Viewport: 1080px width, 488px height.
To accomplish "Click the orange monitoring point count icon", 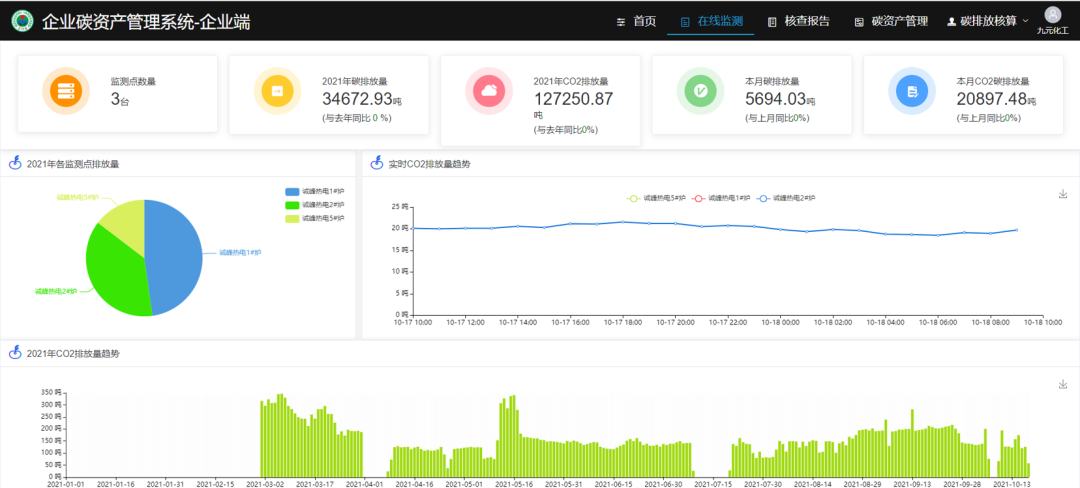I will (66, 92).
